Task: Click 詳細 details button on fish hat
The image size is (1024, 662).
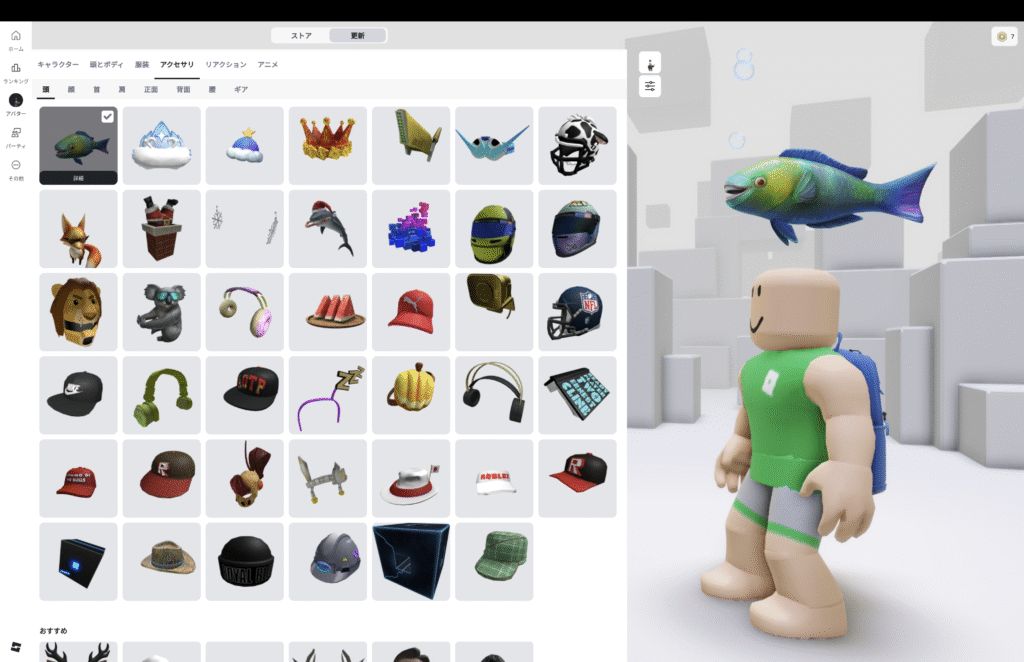Action: (78, 177)
